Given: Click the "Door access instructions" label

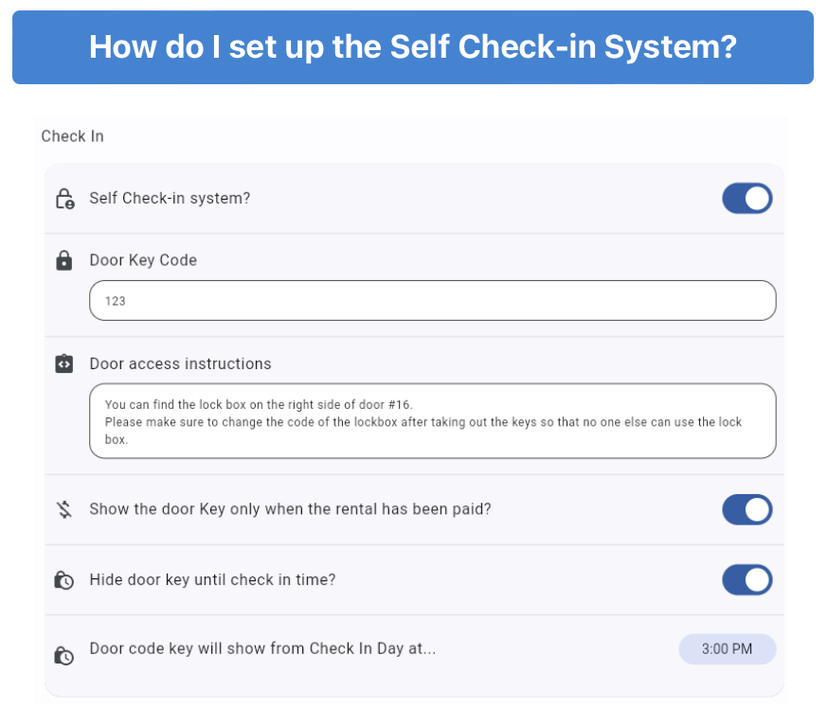Looking at the screenshot, I should [x=180, y=364].
